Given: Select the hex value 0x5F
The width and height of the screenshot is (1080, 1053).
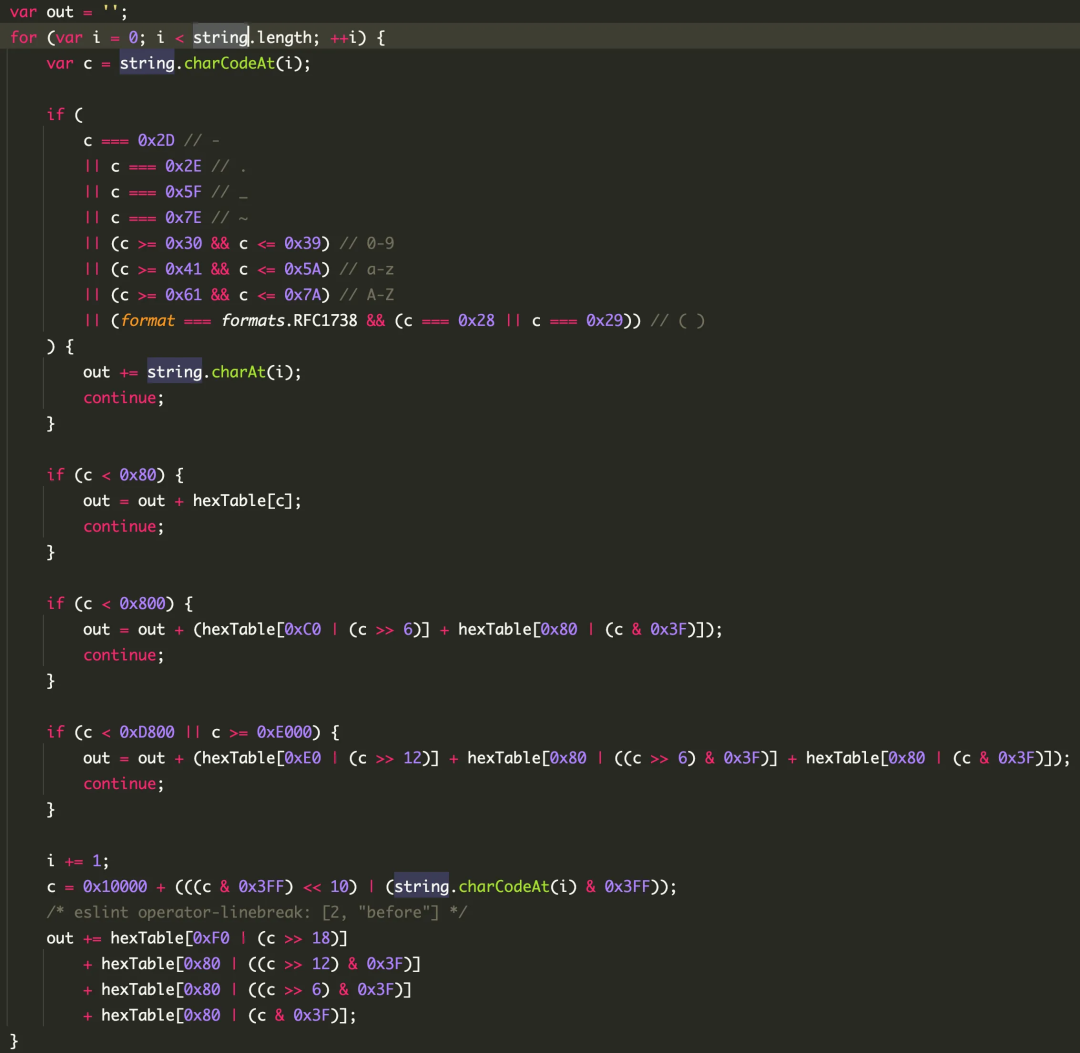Looking at the screenshot, I should click(183, 192).
